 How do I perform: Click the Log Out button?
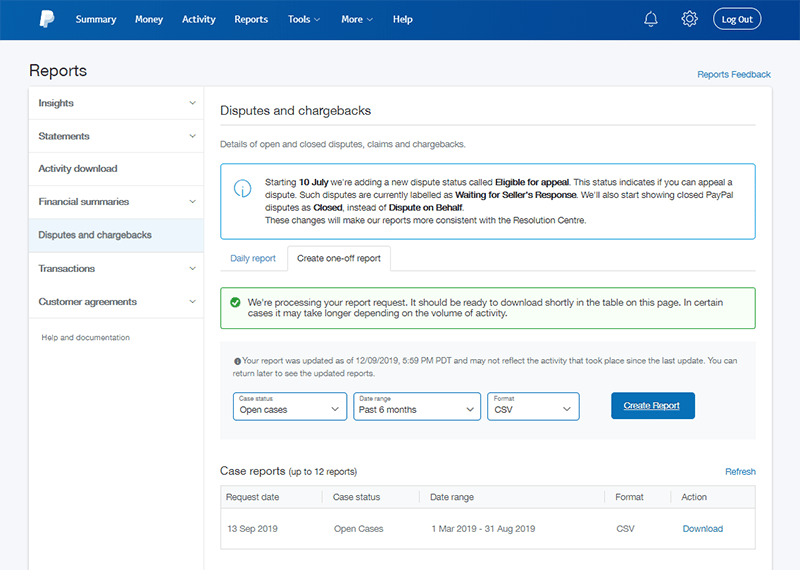point(737,19)
